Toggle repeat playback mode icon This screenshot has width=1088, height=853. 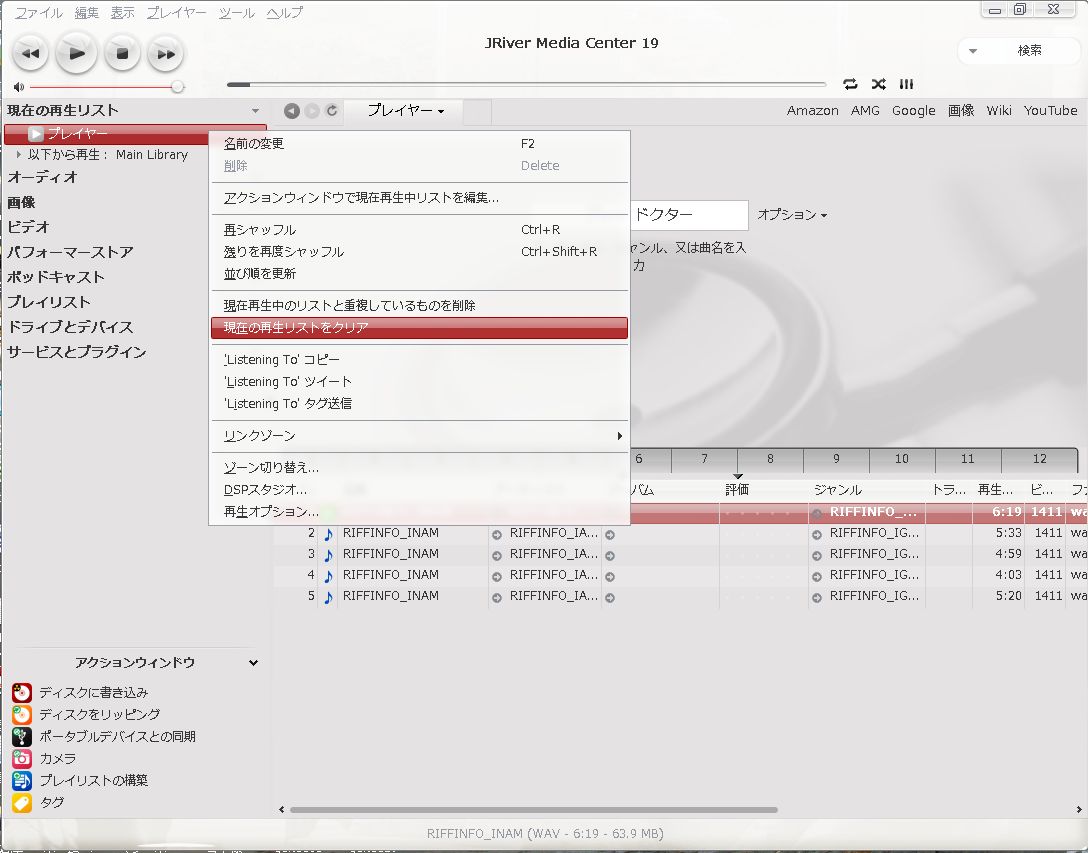pos(850,84)
